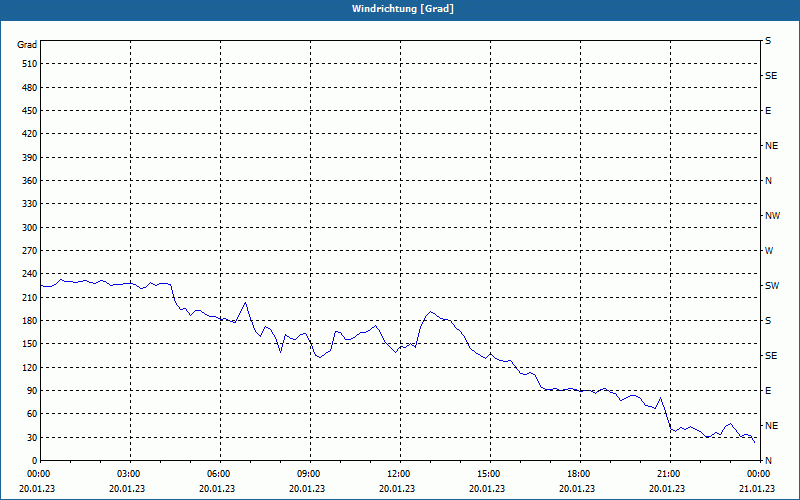Select the 06:00 time label
The width and height of the screenshot is (800, 500).
coord(217,474)
